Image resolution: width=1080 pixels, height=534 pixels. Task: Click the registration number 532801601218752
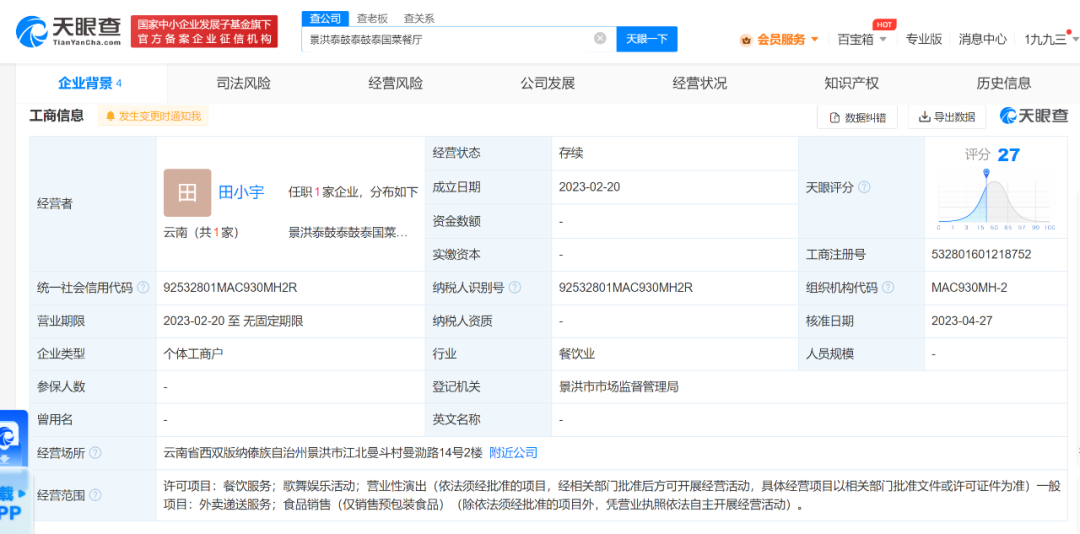(981, 254)
